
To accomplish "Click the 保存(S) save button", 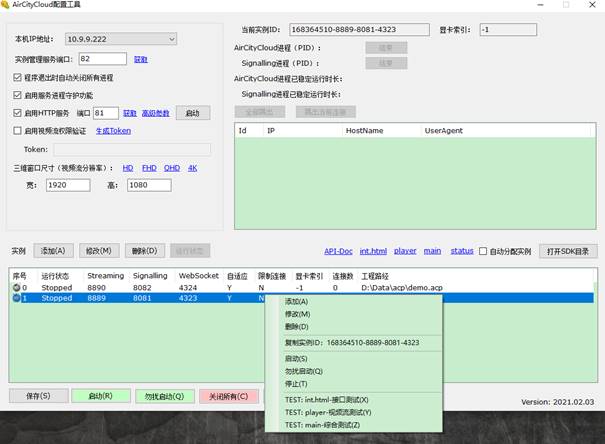I will point(39,396).
